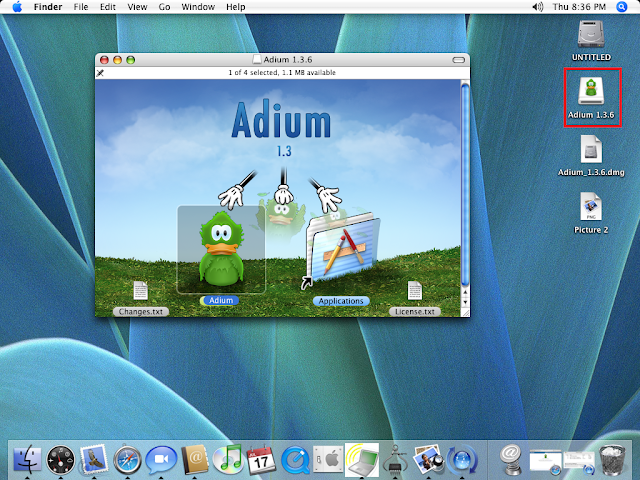This screenshot has width=640, height=480.
Task: Toggle the toolbar with the pill button
Action: click(458, 60)
